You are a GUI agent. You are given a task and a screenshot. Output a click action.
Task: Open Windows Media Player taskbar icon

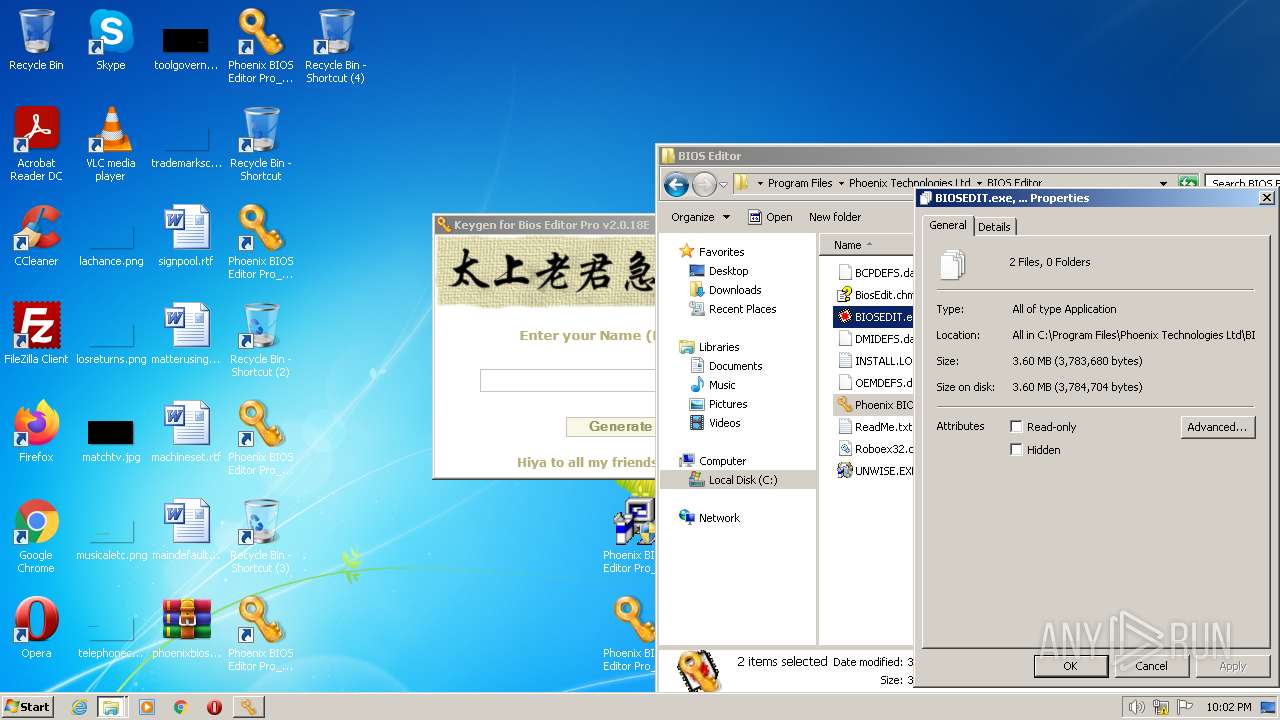coord(147,707)
